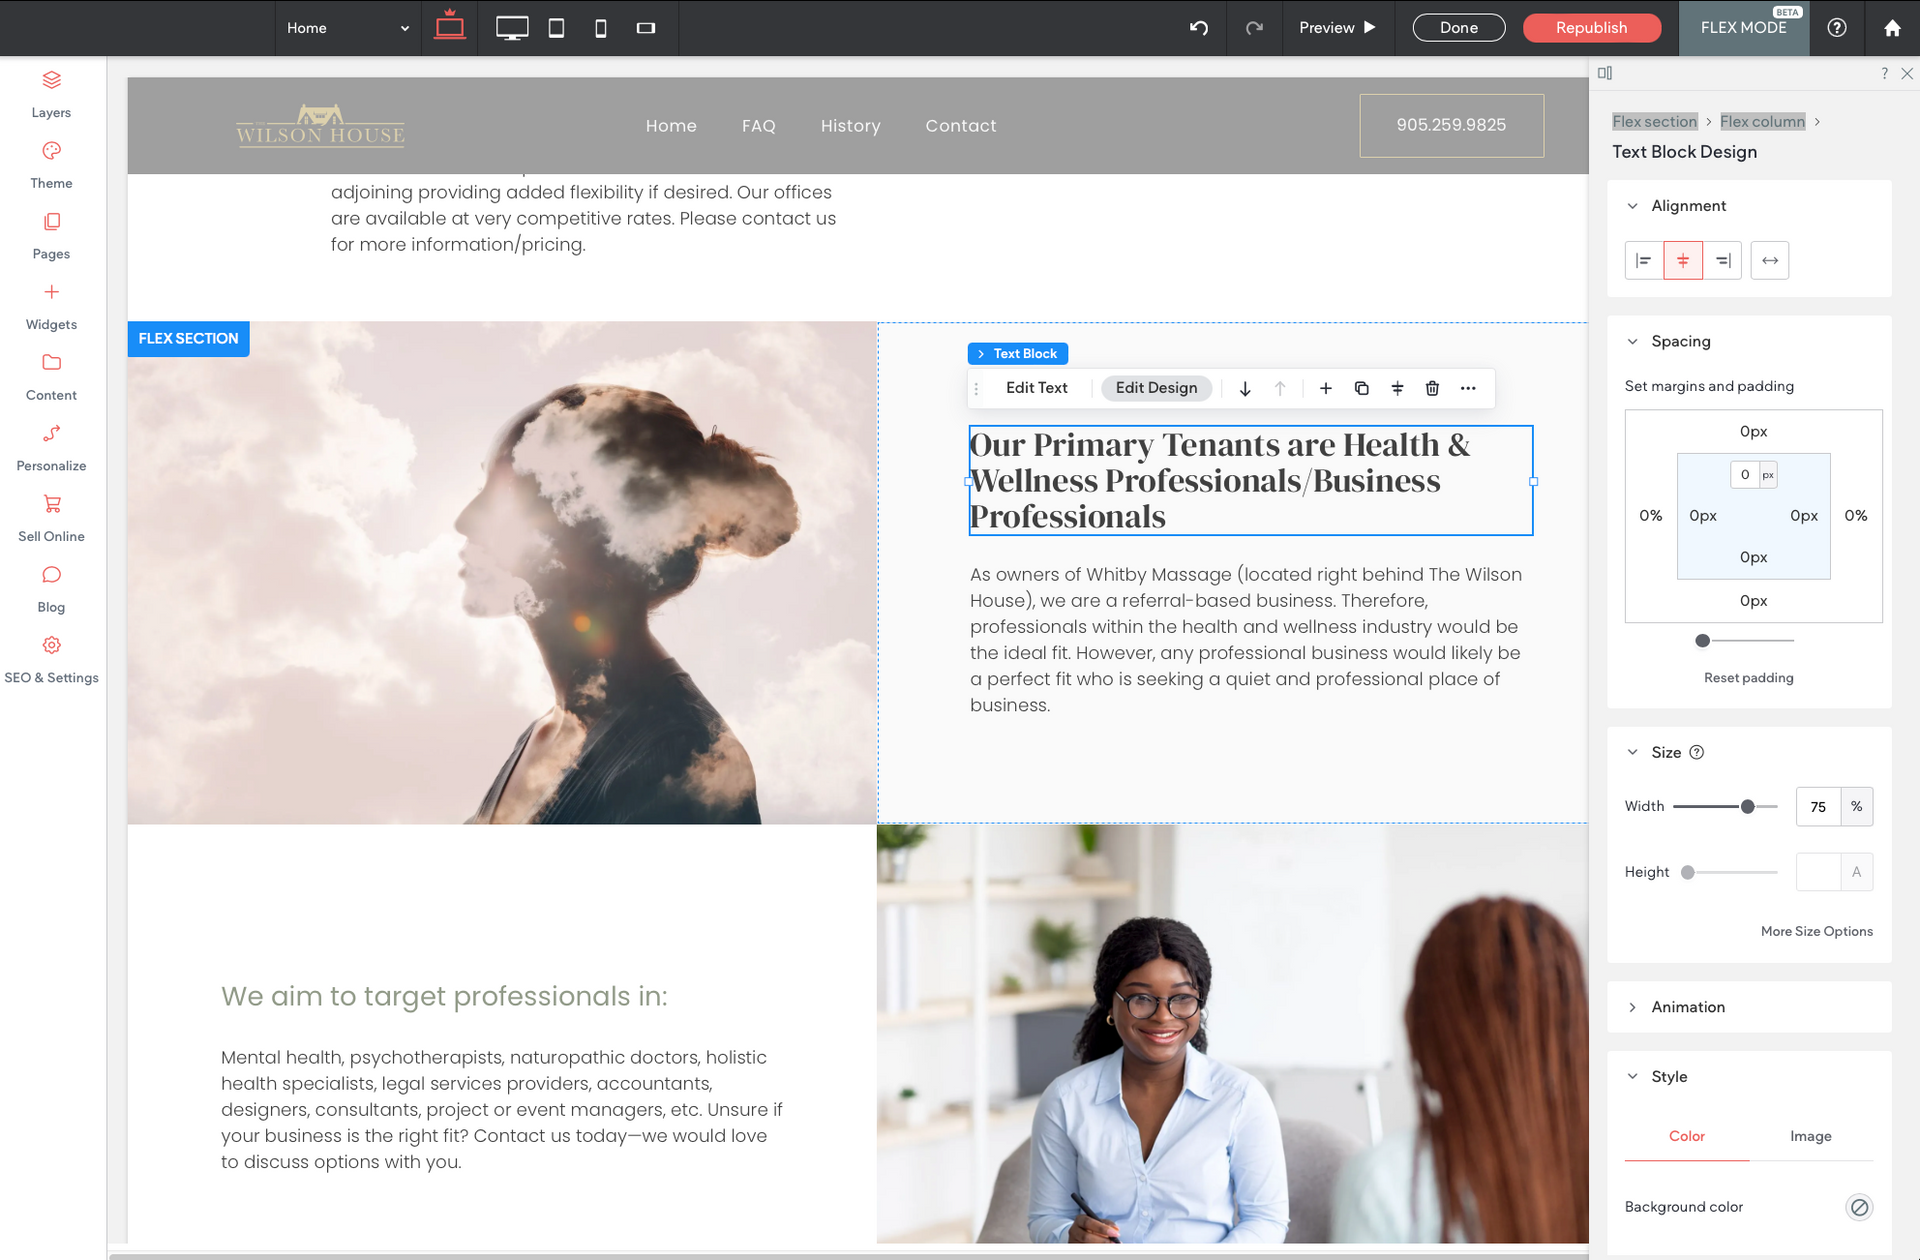Expand the Style section settings

pyautogui.click(x=1635, y=1076)
